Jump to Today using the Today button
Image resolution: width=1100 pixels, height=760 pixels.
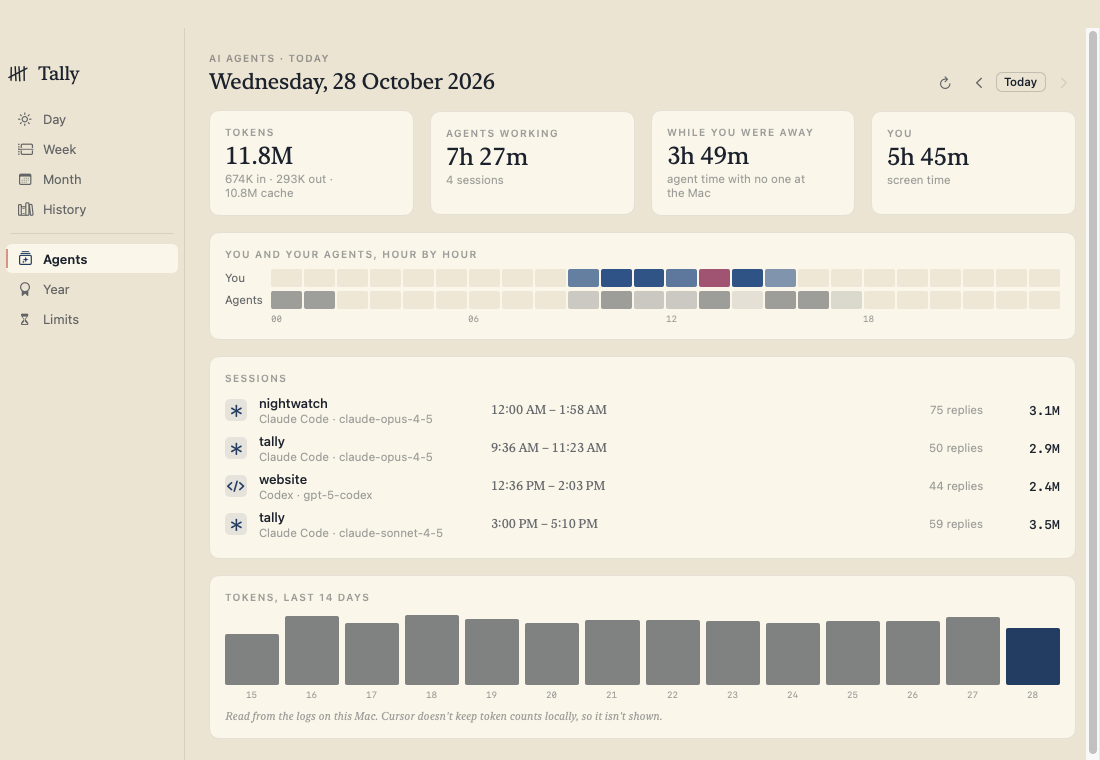pos(1021,82)
